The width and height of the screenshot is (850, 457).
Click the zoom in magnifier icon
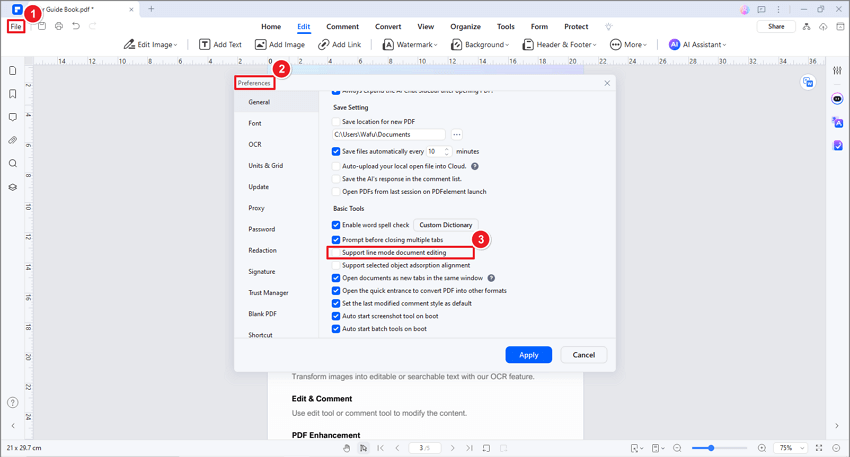click(762, 448)
